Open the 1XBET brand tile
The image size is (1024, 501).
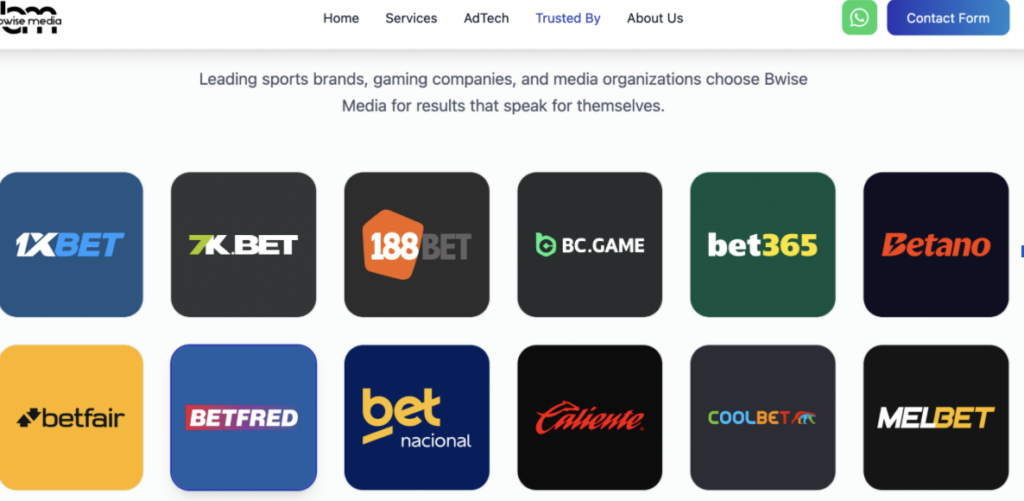click(x=70, y=244)
